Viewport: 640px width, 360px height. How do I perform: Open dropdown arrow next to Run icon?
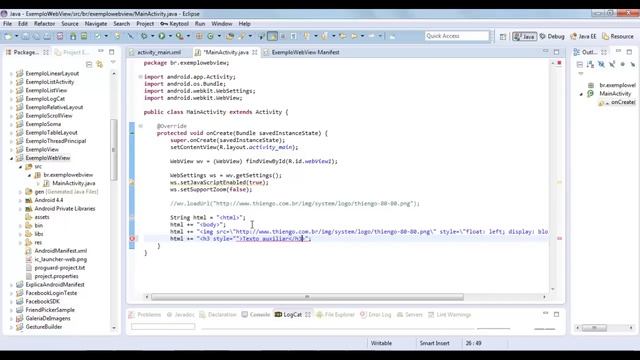(x=170, y=36)
